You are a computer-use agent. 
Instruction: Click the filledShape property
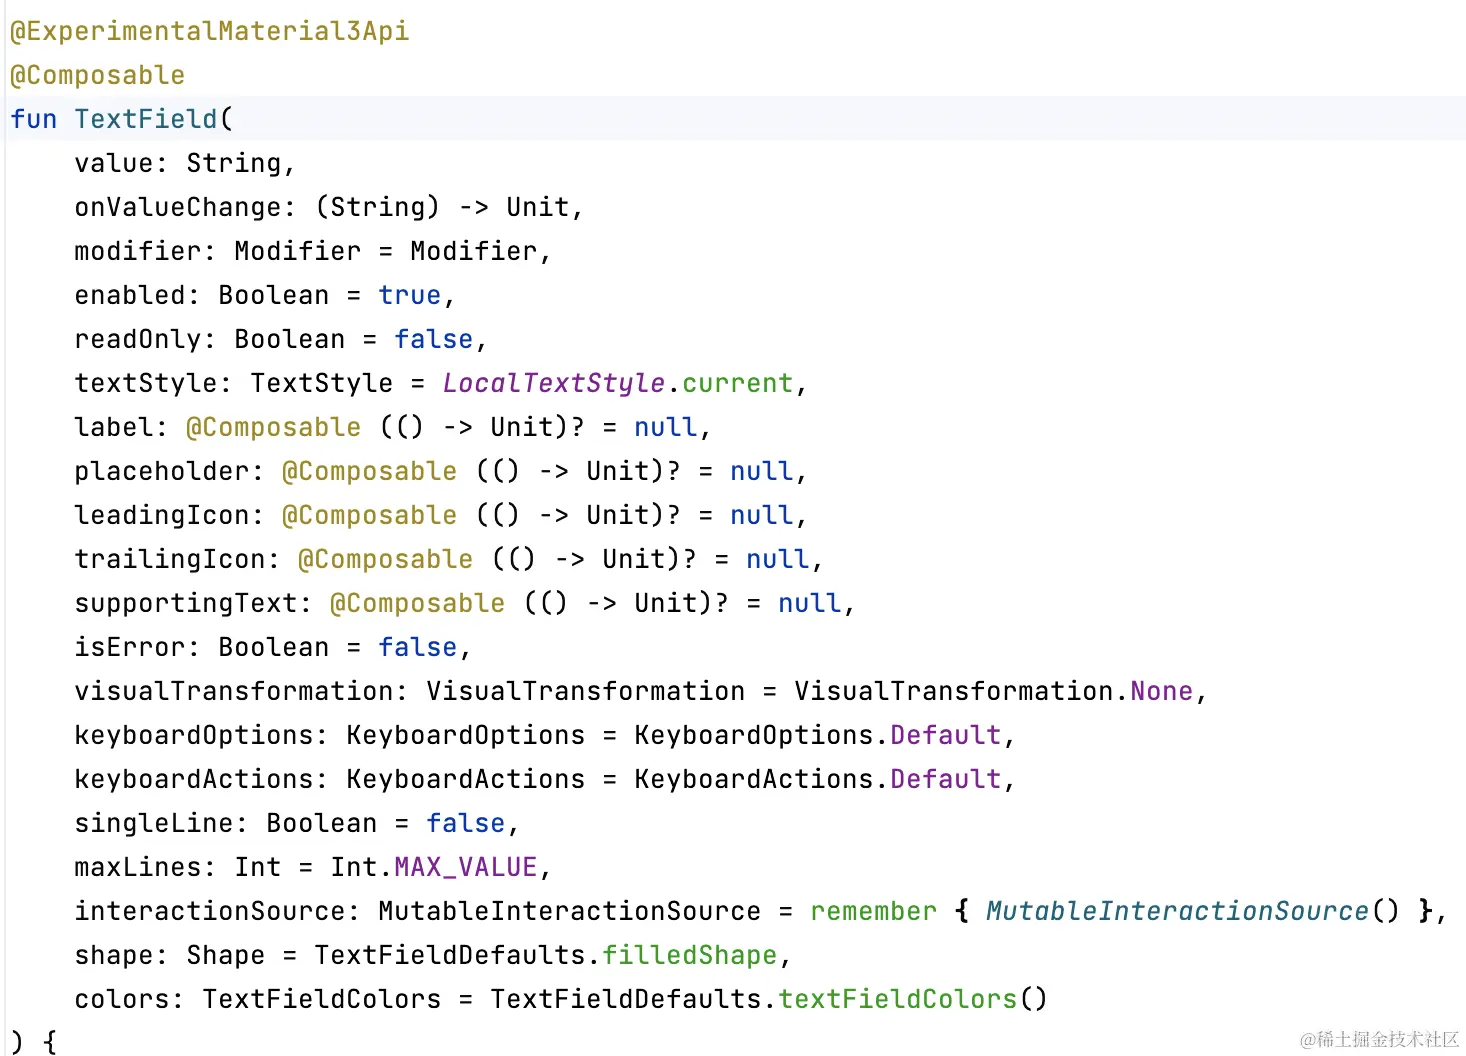(690, 955)
